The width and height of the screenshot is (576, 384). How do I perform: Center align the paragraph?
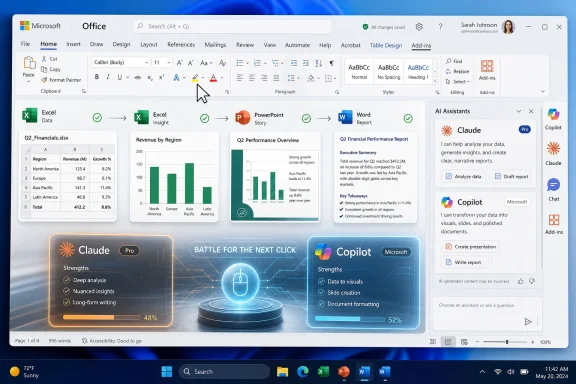click(x=252, y=78)
